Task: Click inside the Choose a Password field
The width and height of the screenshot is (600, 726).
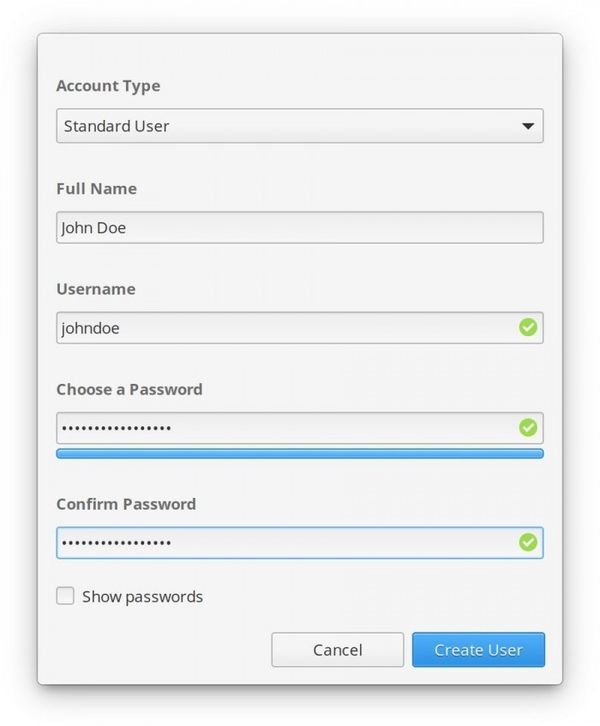Action: tap(300, 428)
